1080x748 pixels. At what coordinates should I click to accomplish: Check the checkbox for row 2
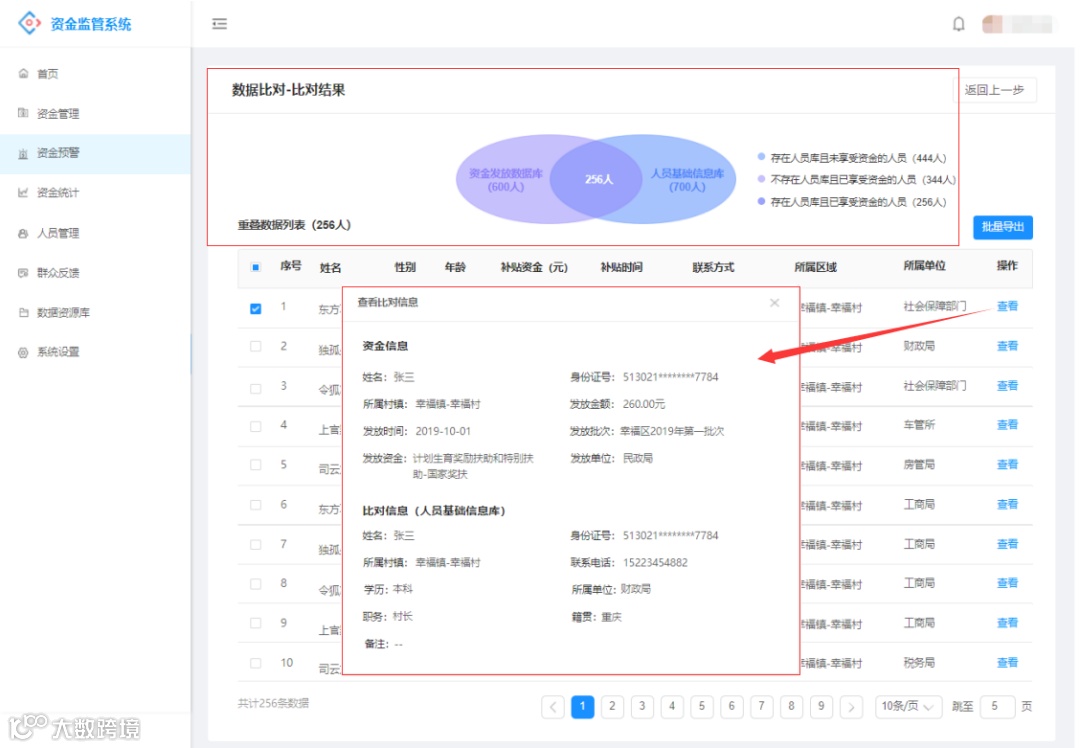(256, 346)
